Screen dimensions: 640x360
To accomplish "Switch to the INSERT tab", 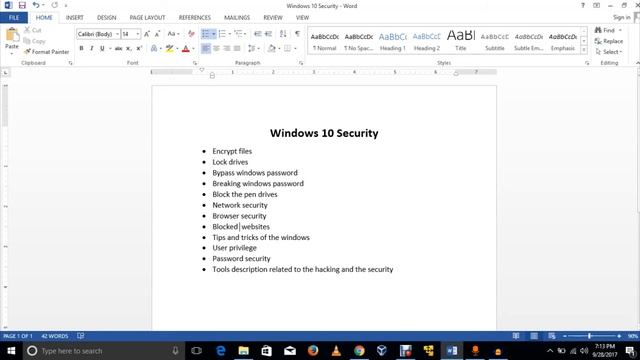I will (x=74, y=18).
